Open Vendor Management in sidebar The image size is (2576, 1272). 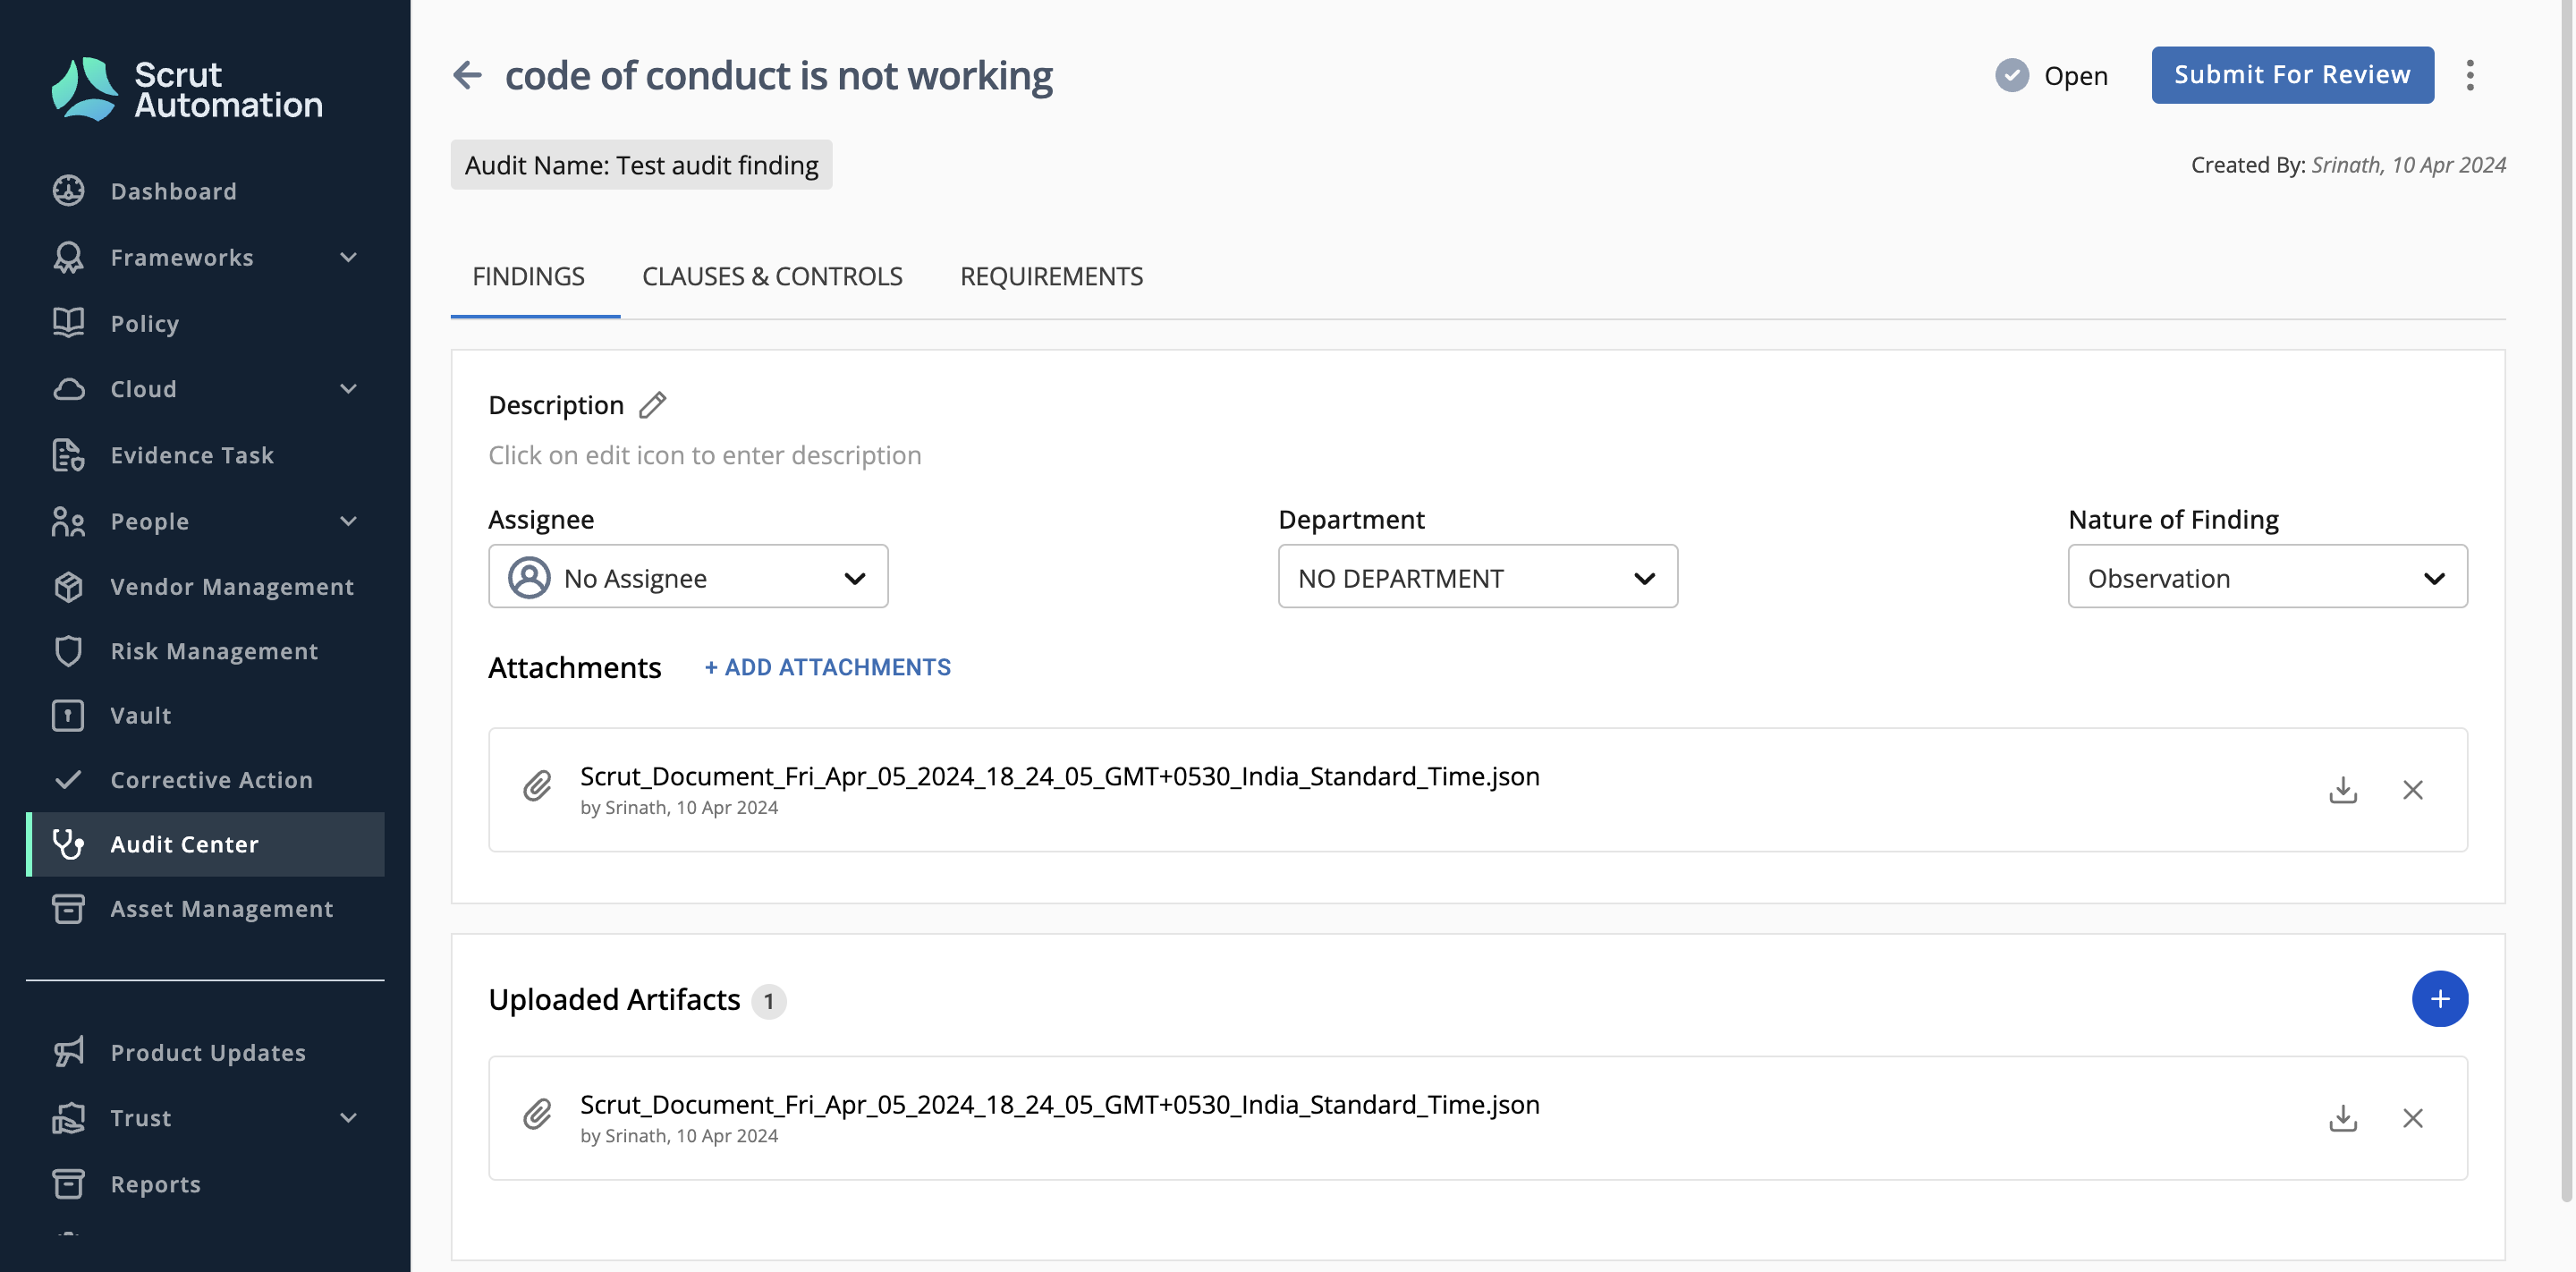tap(232, 586)
